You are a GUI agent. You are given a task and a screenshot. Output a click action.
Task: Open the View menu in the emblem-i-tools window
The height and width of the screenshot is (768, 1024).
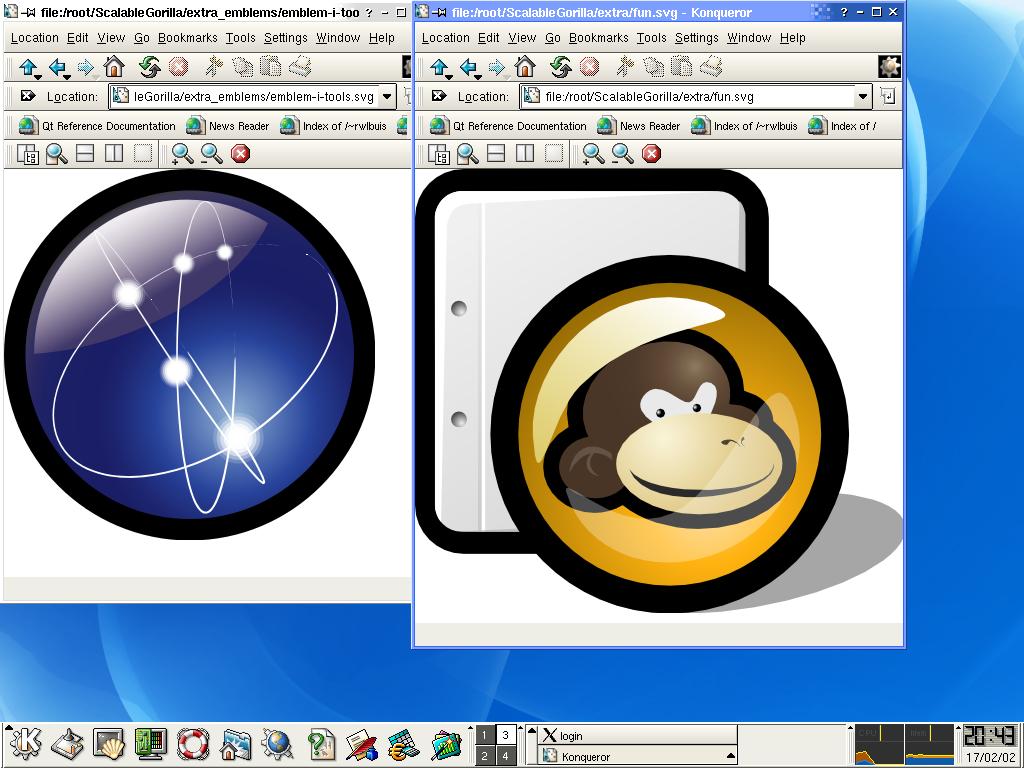(x=111, y=38)
